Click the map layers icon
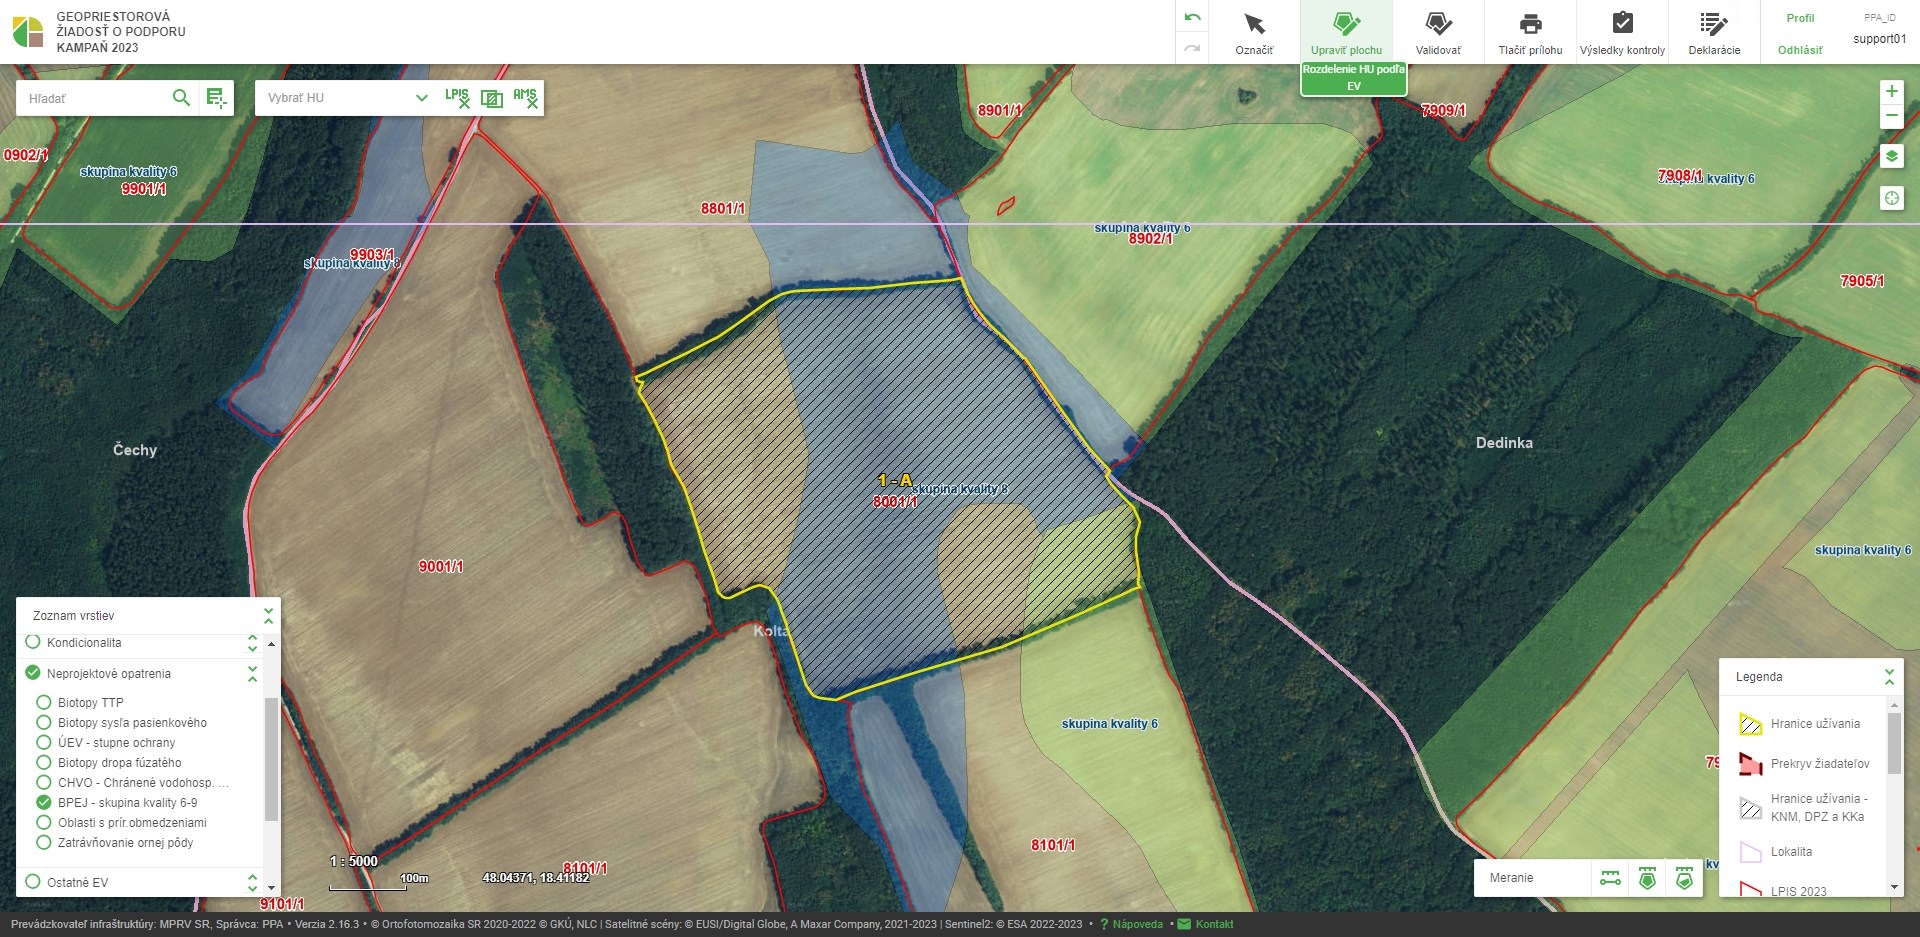Image resolution: width=1920 pixels, height=937 pixels. click(1891, 157)
